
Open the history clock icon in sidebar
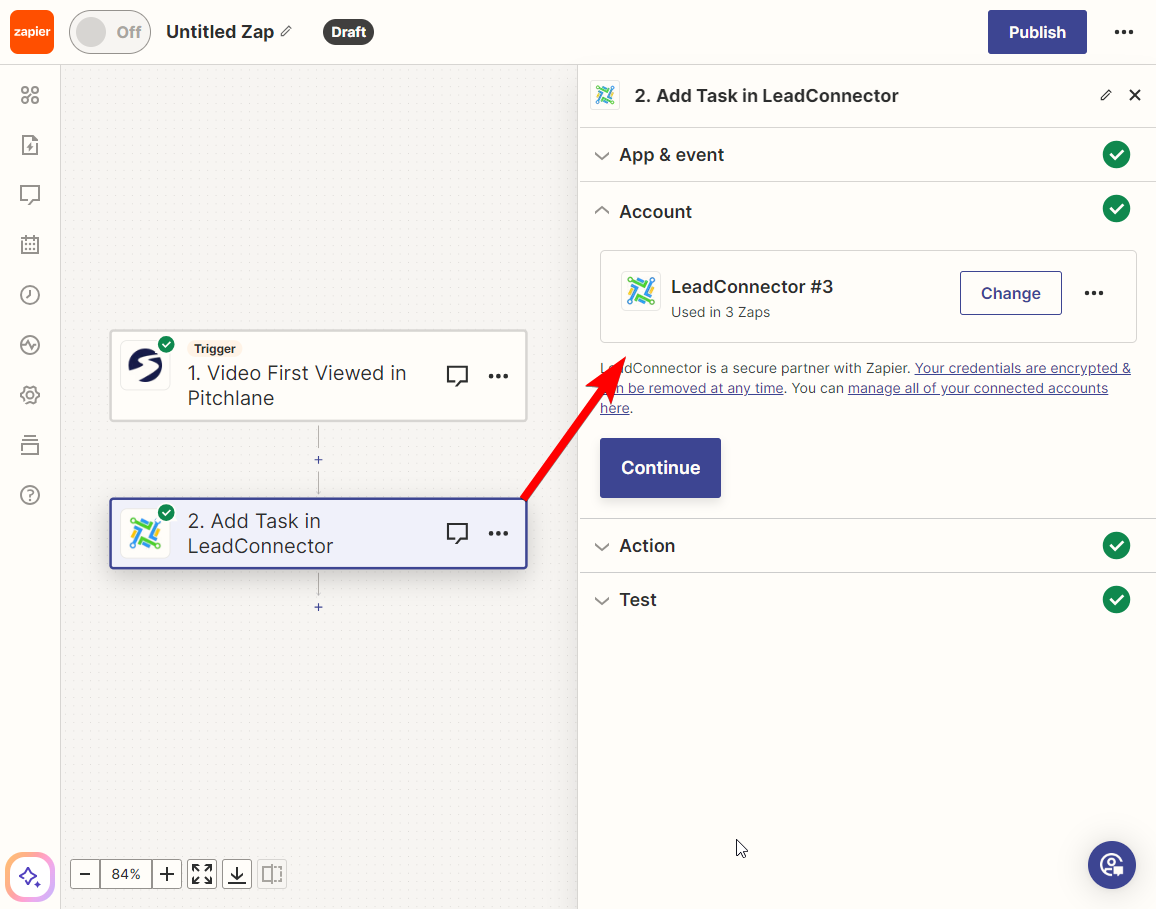pos(30,295)
